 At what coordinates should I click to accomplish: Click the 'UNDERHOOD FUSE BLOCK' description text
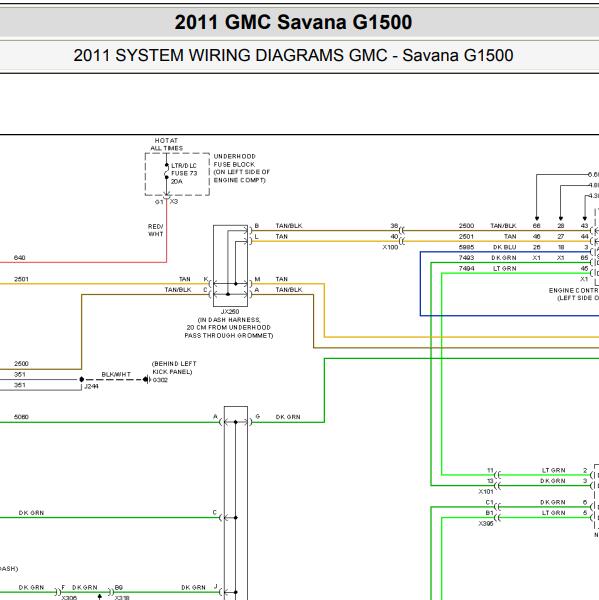[242, 168]
